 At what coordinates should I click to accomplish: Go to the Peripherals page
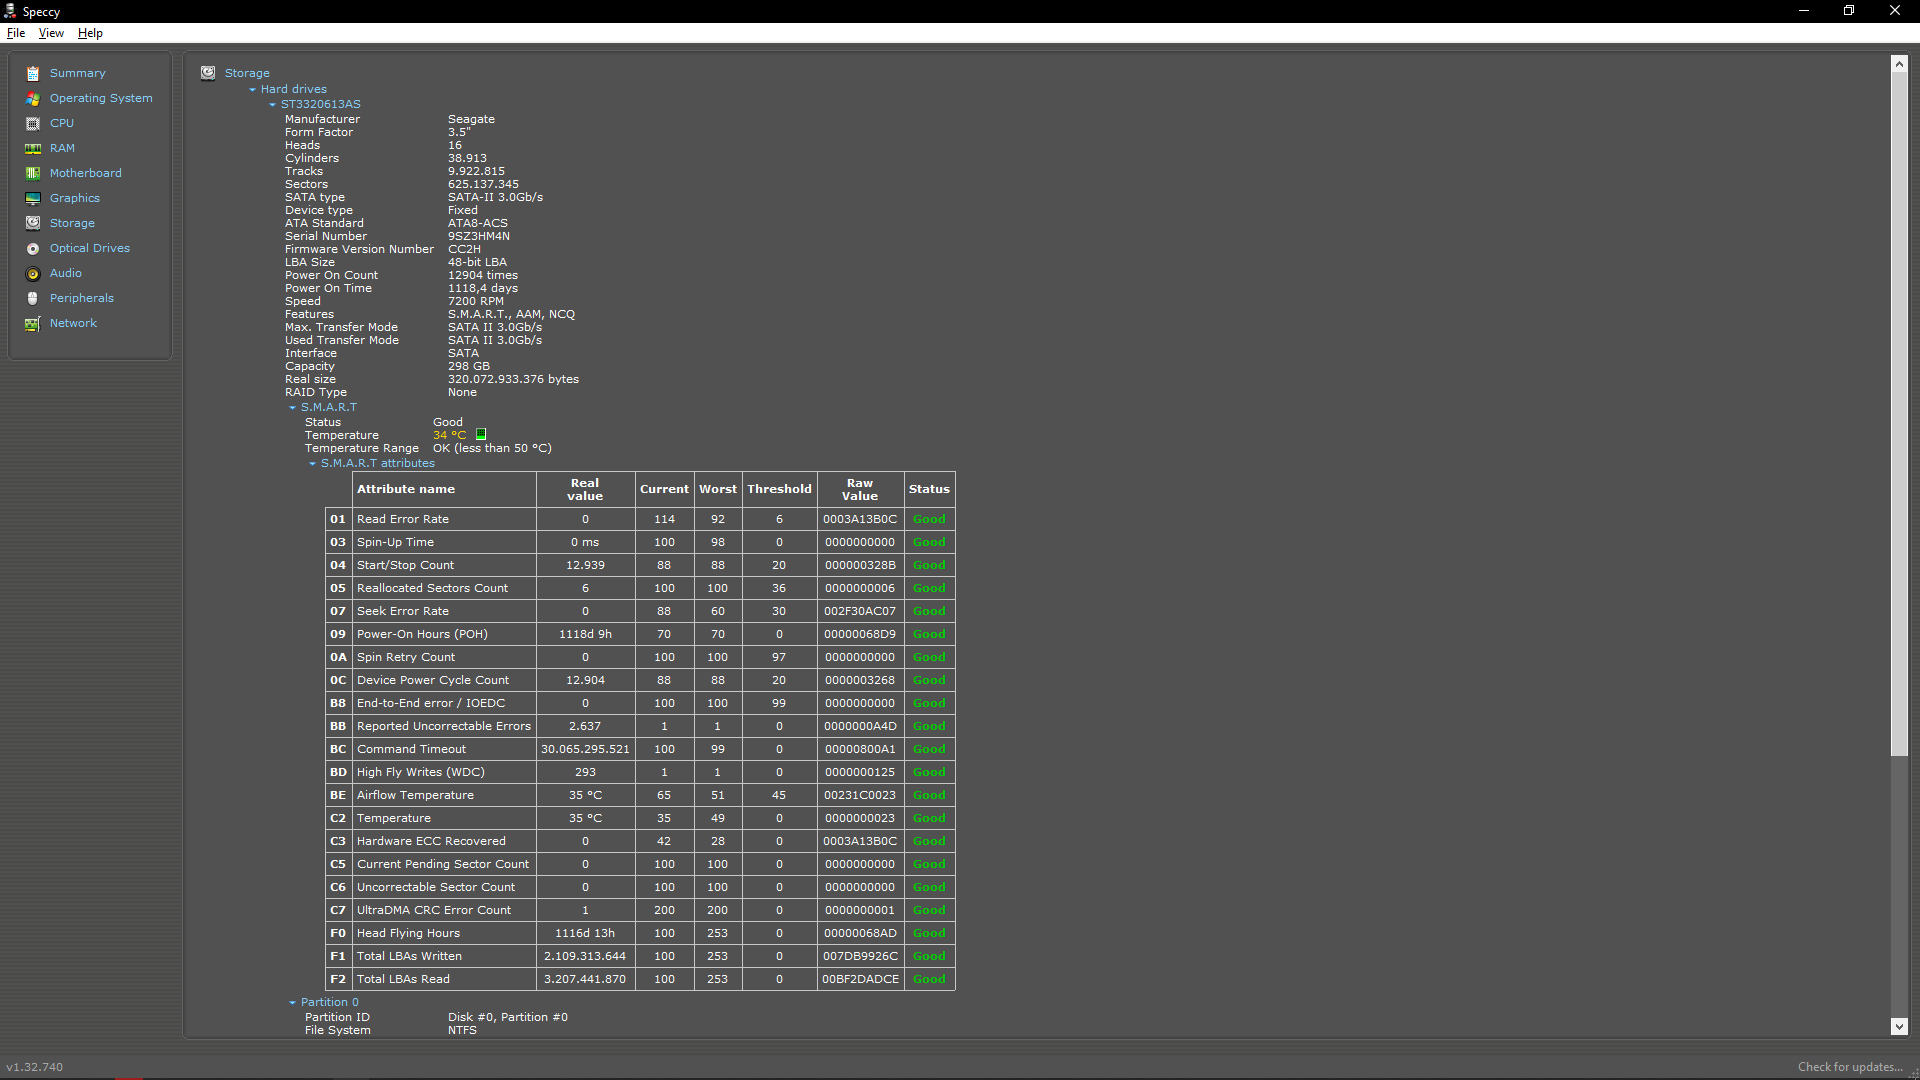[82, 298]
